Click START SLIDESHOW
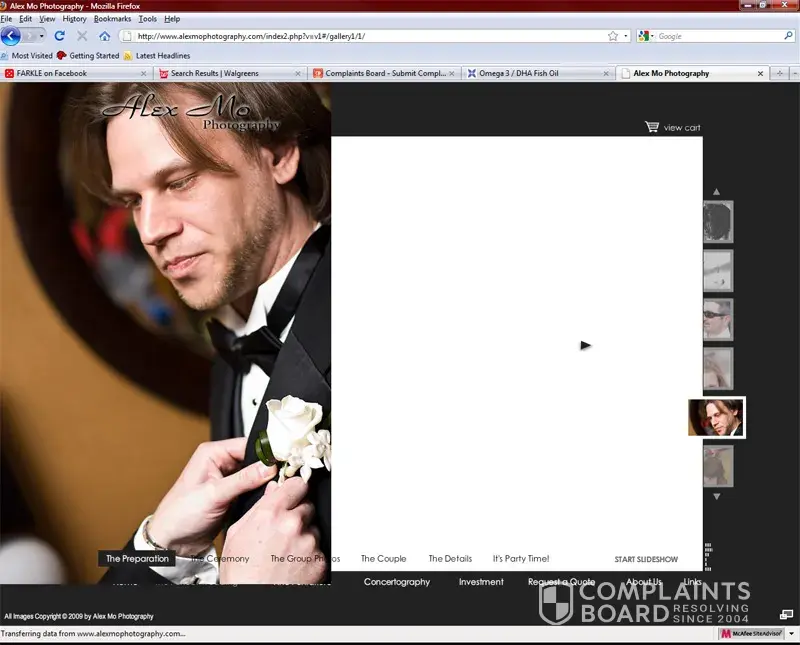The image size is (800, 645). (645, 559)
